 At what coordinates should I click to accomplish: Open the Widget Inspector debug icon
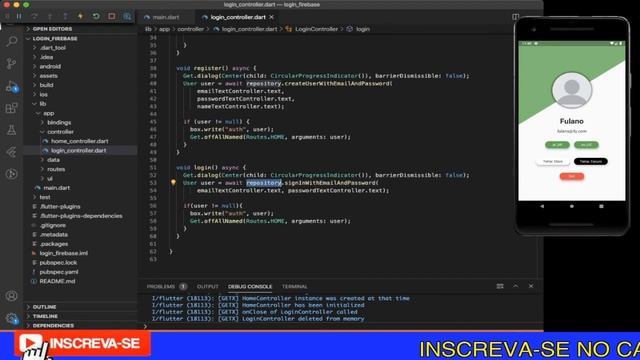pos(127,16)
